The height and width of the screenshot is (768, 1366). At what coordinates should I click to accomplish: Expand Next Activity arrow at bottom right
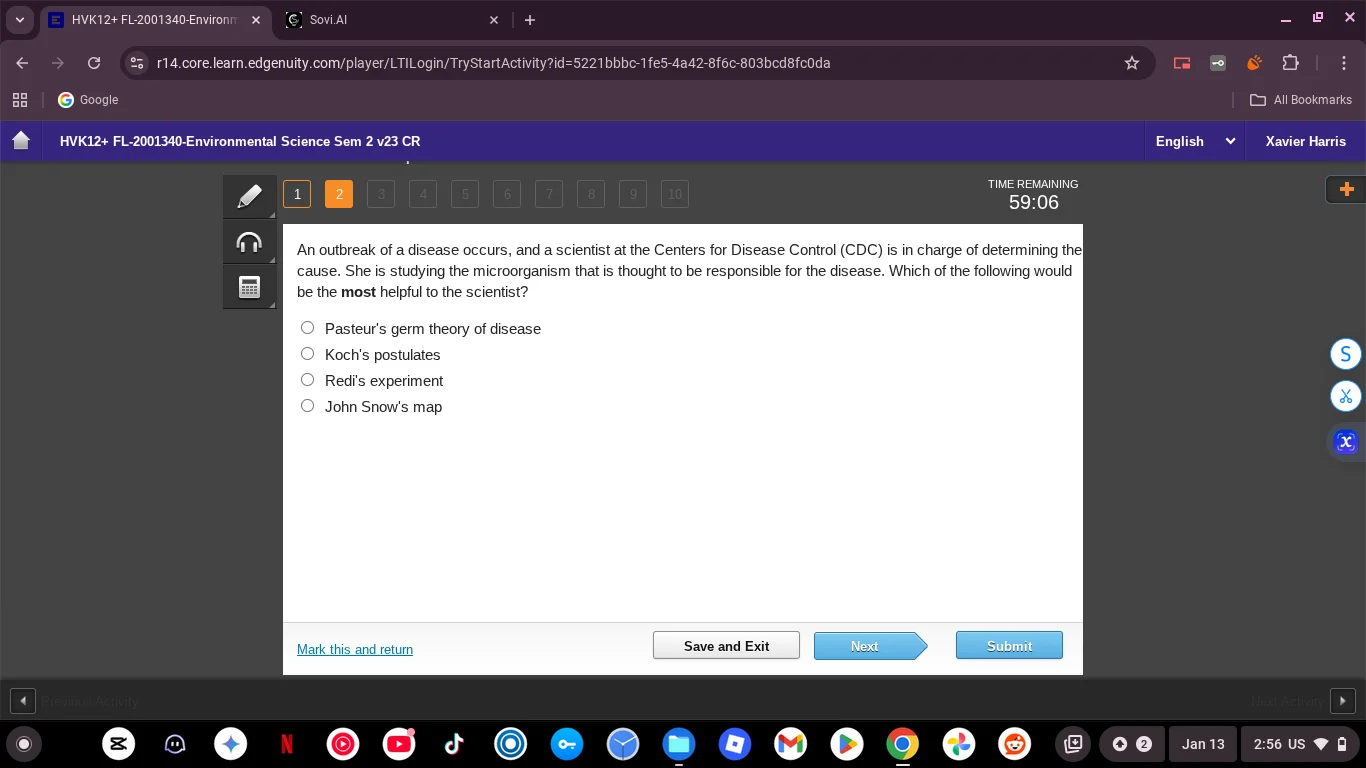(1342, 701)
